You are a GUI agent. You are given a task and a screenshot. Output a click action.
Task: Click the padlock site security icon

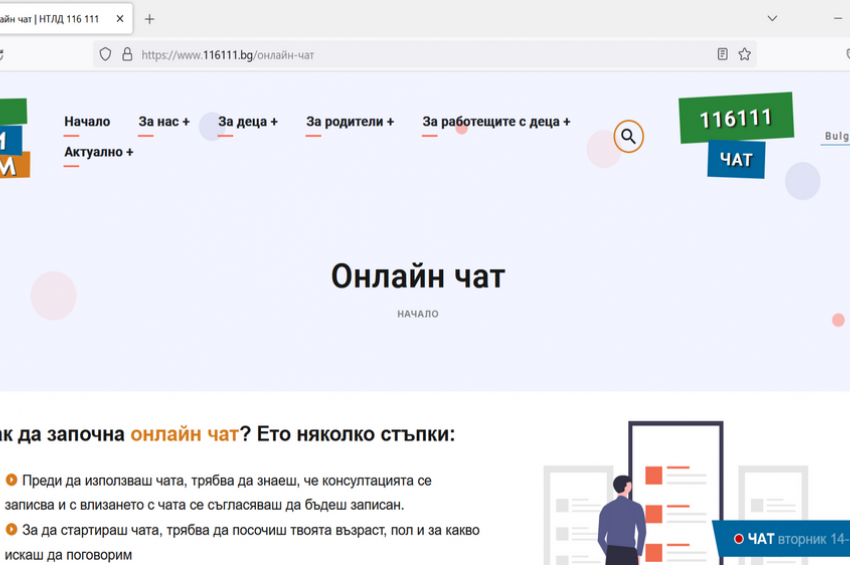[127, 55]
